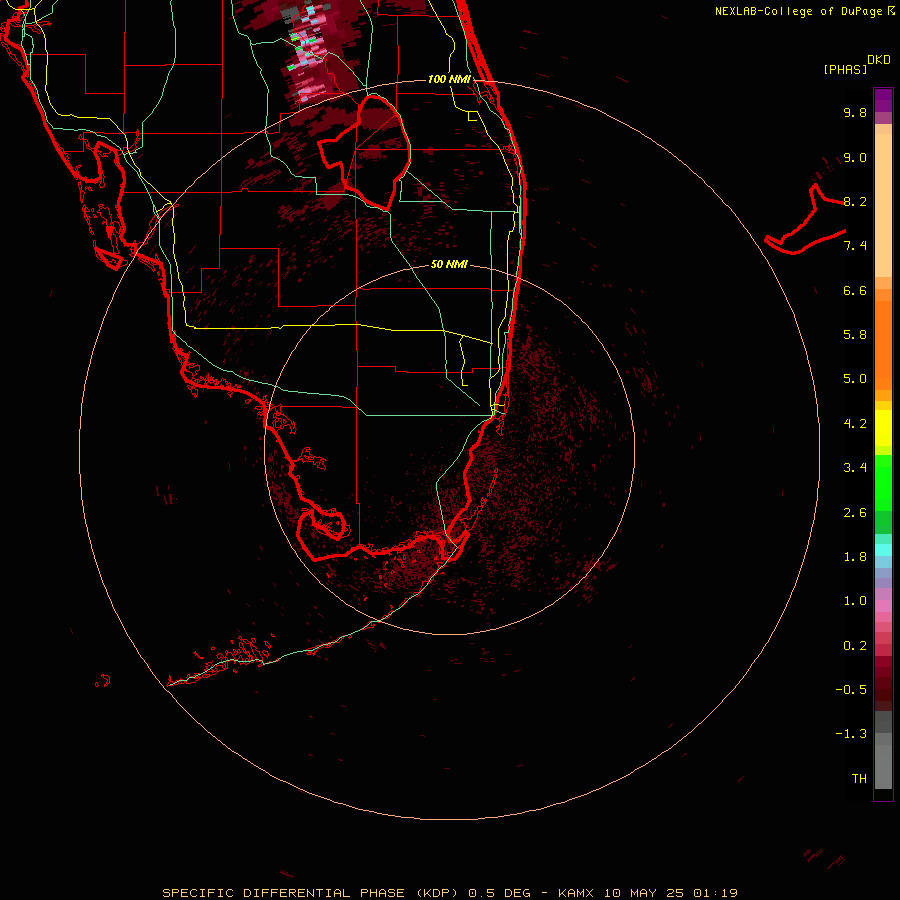Image resolution: width=900 pixels, height=900 pixels.
Task: Click the [PHAS] units label
Action: pyautogui.click(x=845, y=70)
